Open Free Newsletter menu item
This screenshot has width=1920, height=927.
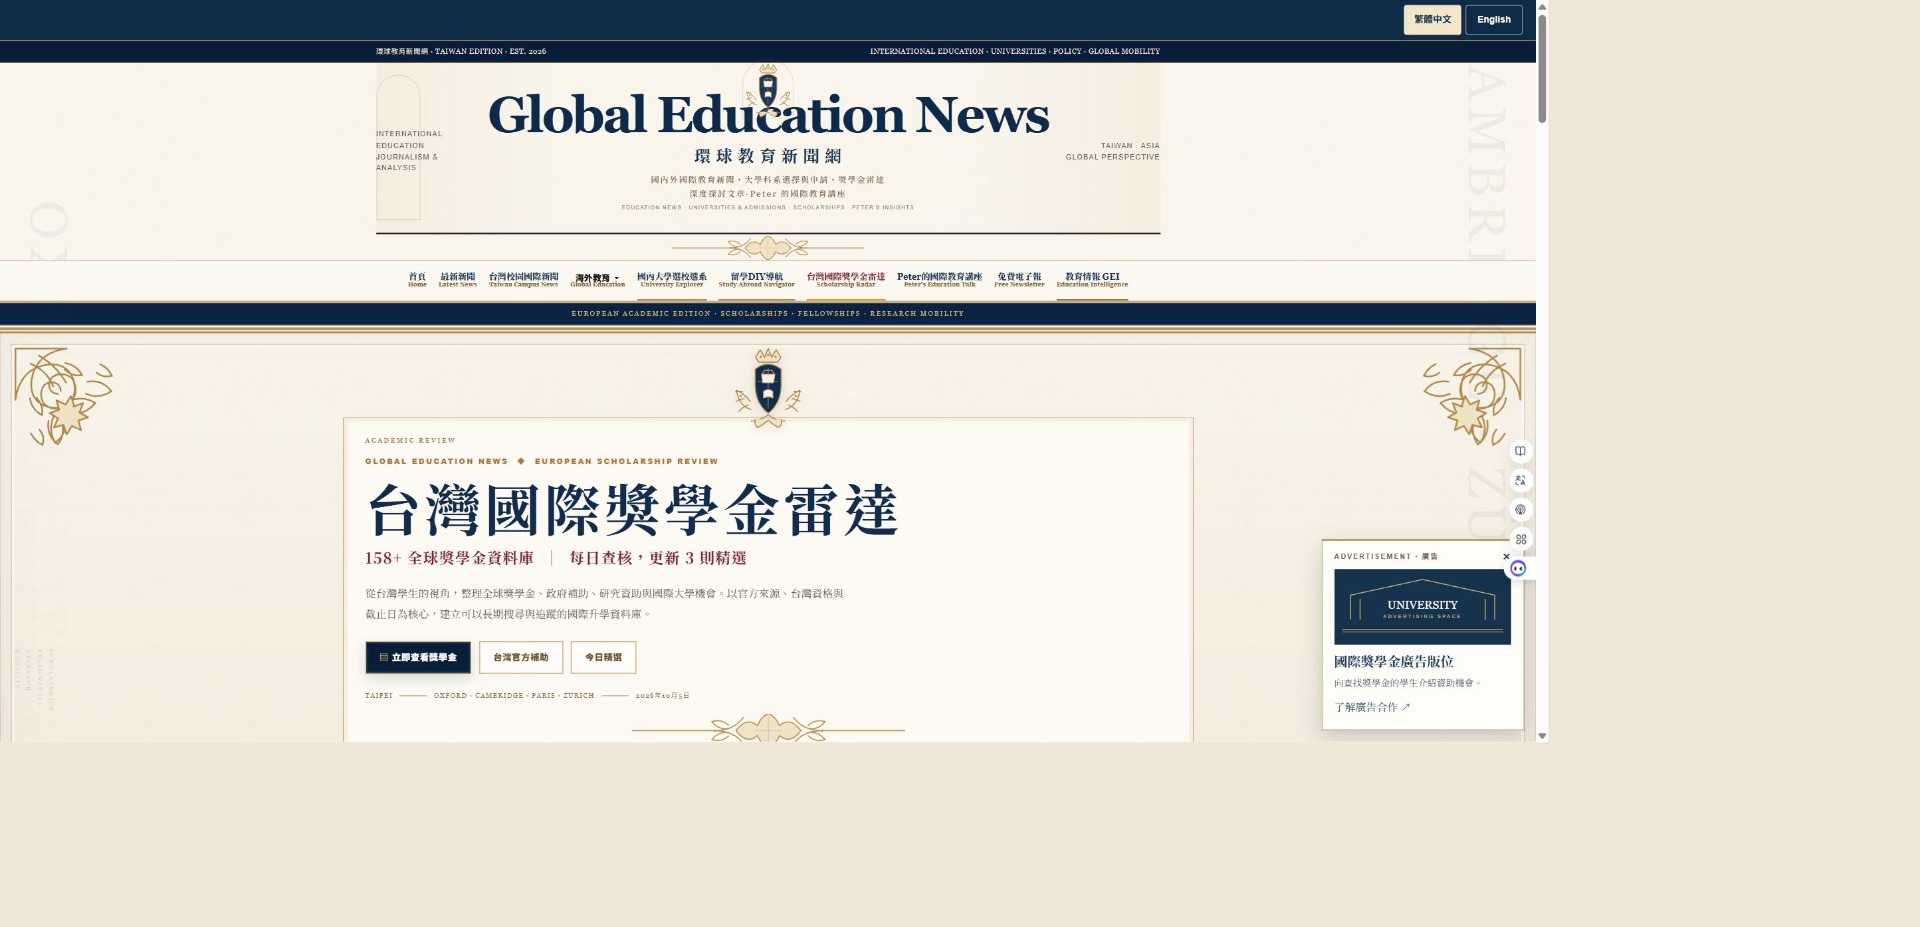1019,280
